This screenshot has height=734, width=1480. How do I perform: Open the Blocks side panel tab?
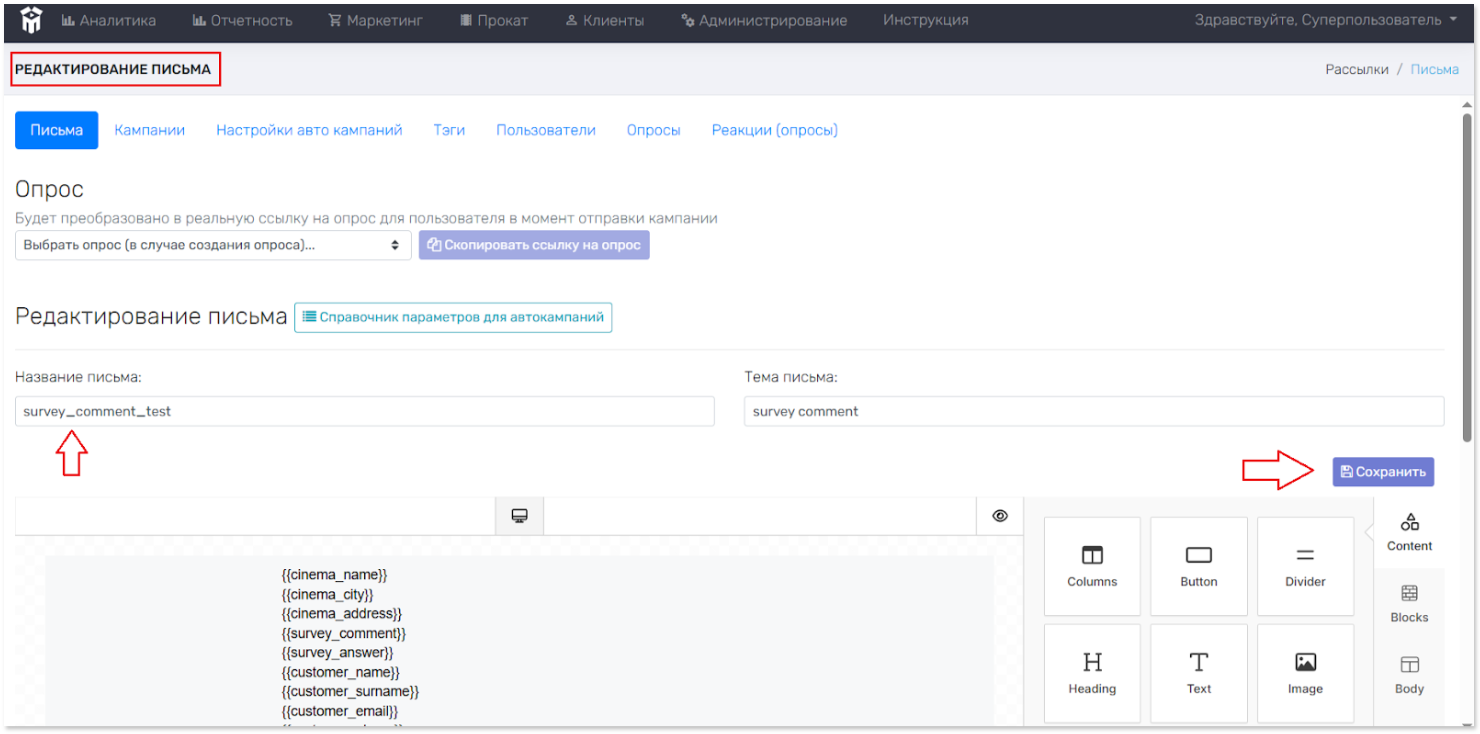pyautogui.click(x=1409, y=604)
